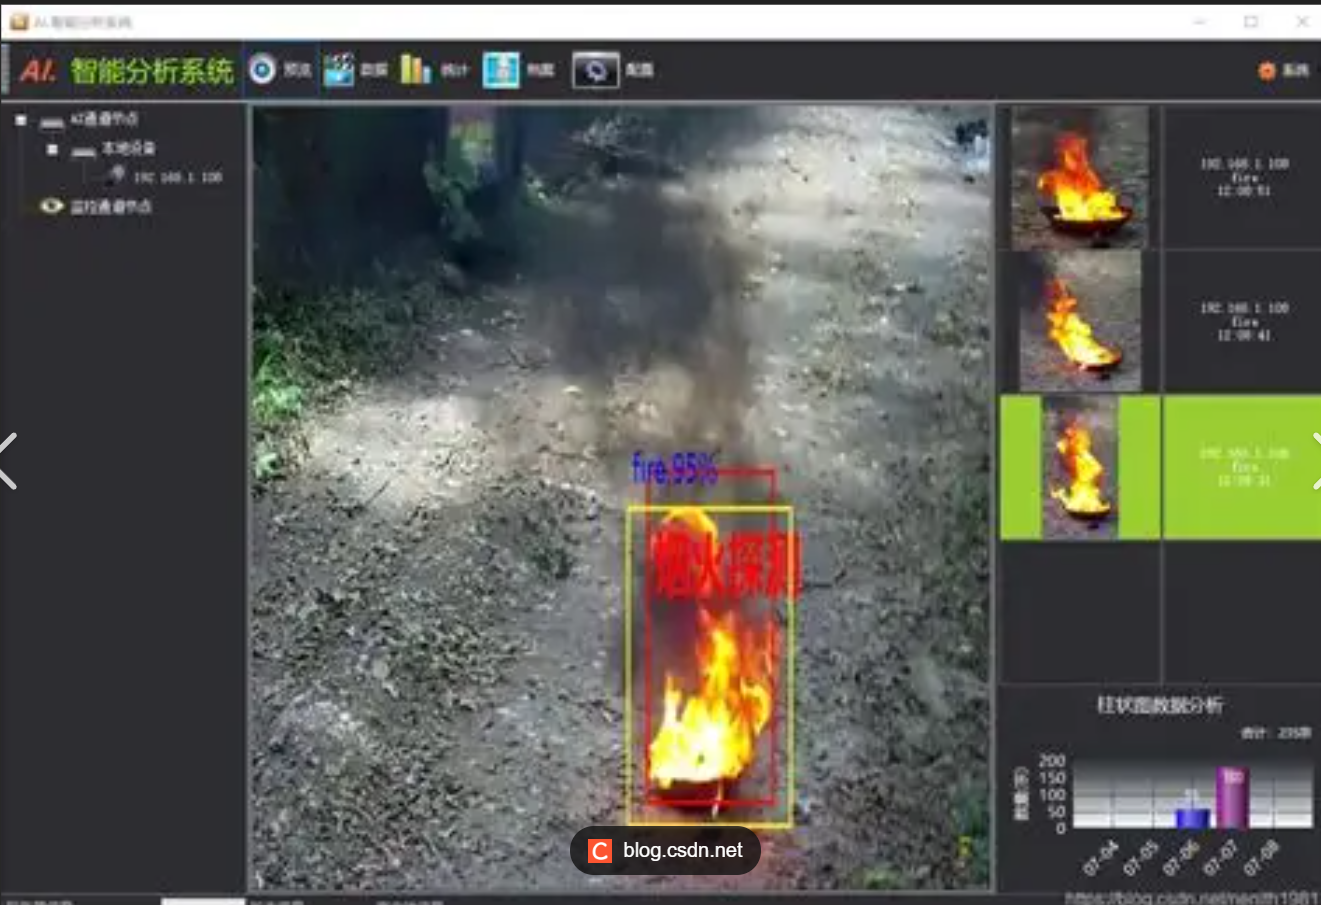This screenshot has width=1321, height=905.
Task: Click the device icon of the top tree node
Action: tap(52, 121)
